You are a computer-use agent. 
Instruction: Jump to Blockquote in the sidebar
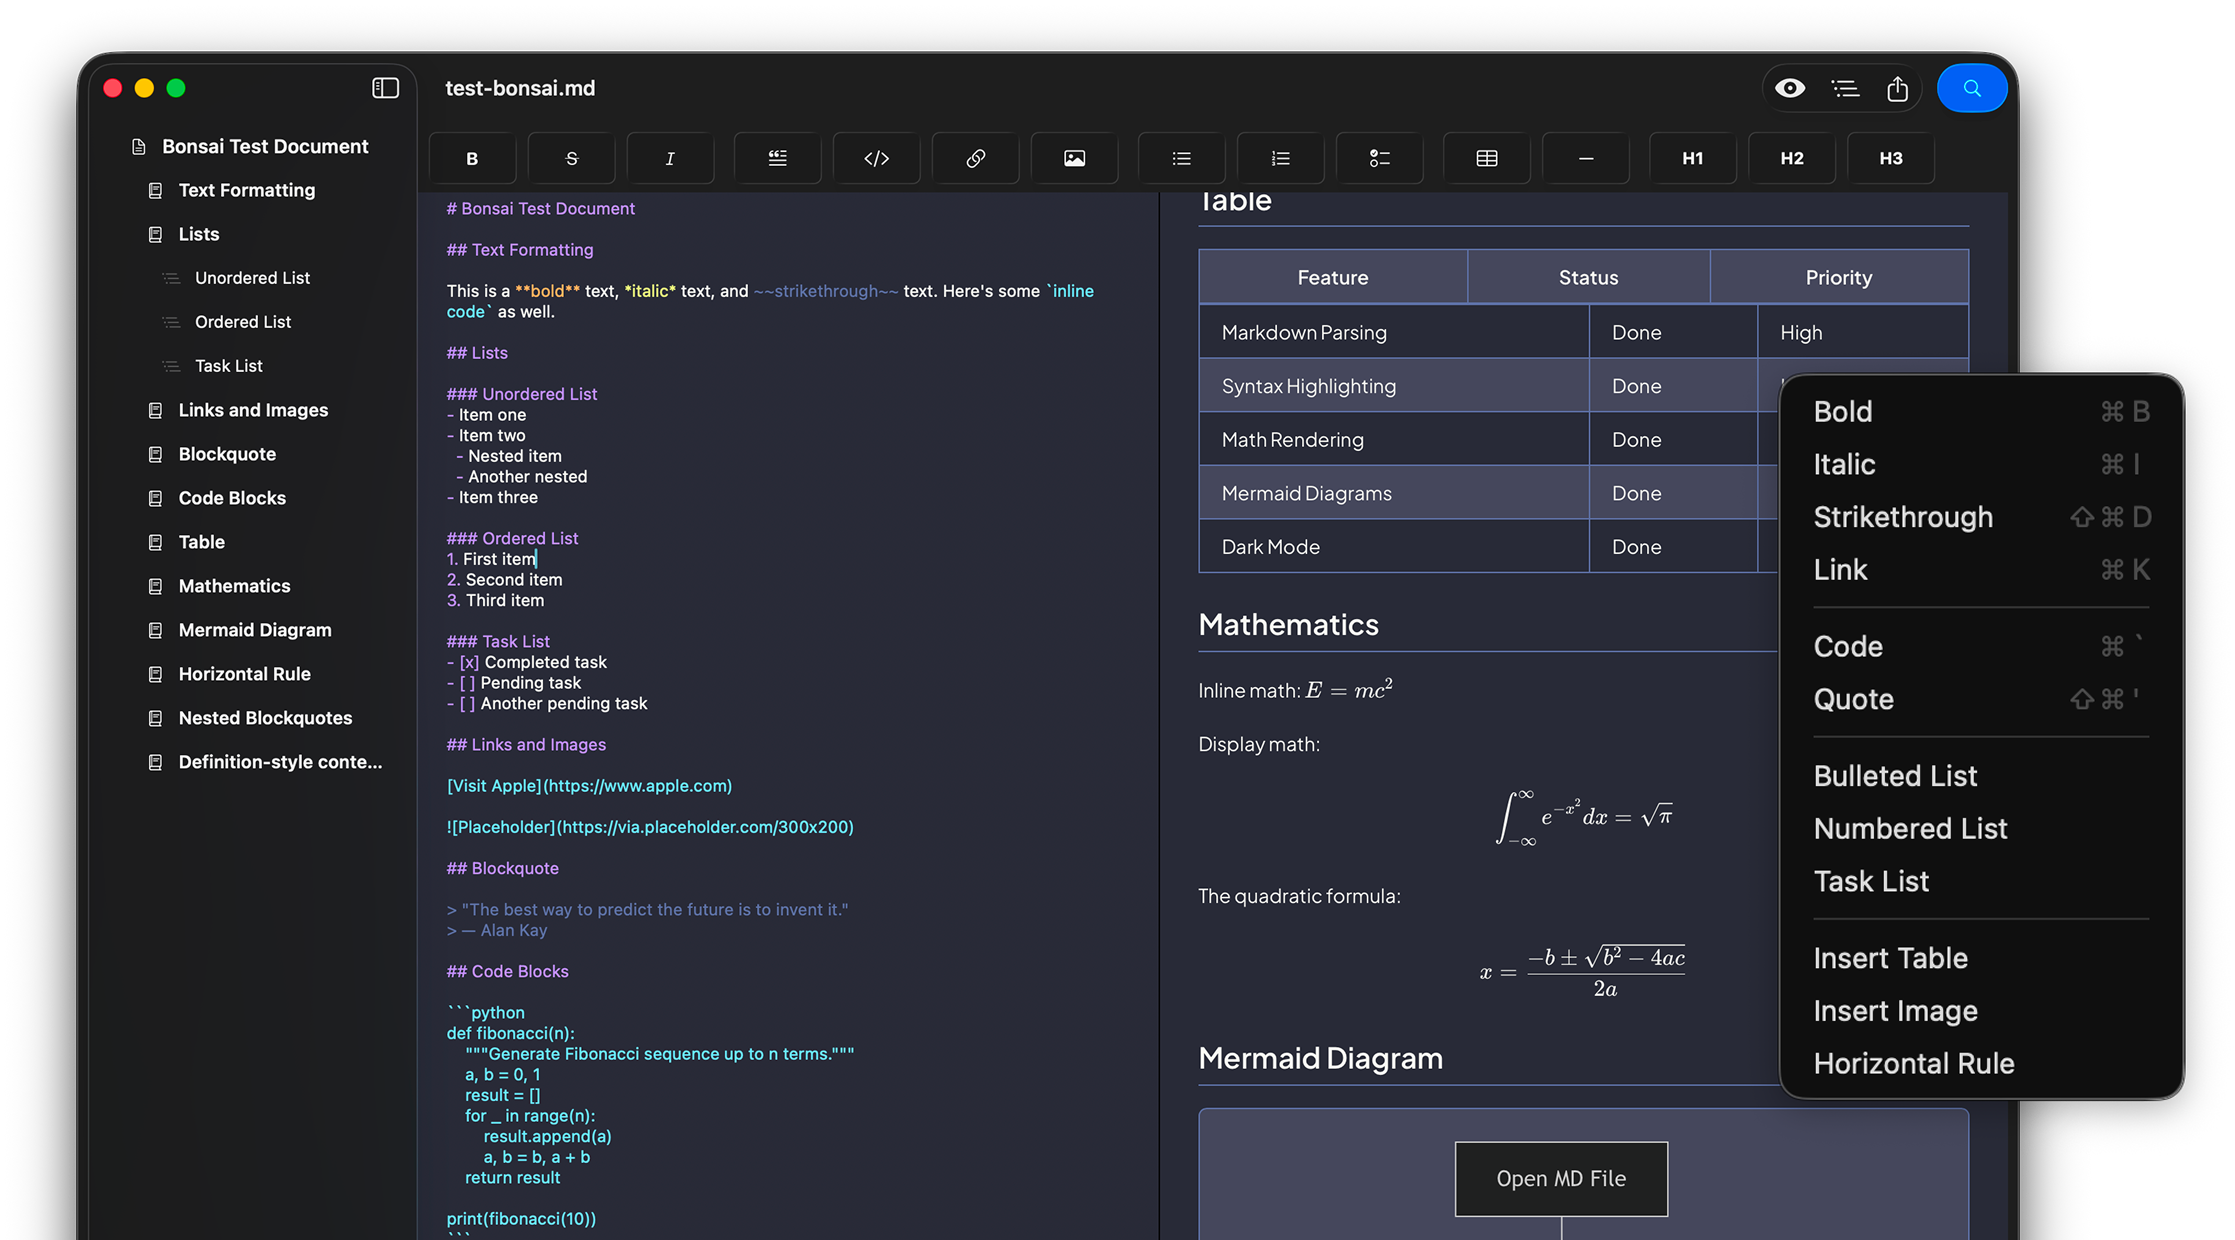227,454
